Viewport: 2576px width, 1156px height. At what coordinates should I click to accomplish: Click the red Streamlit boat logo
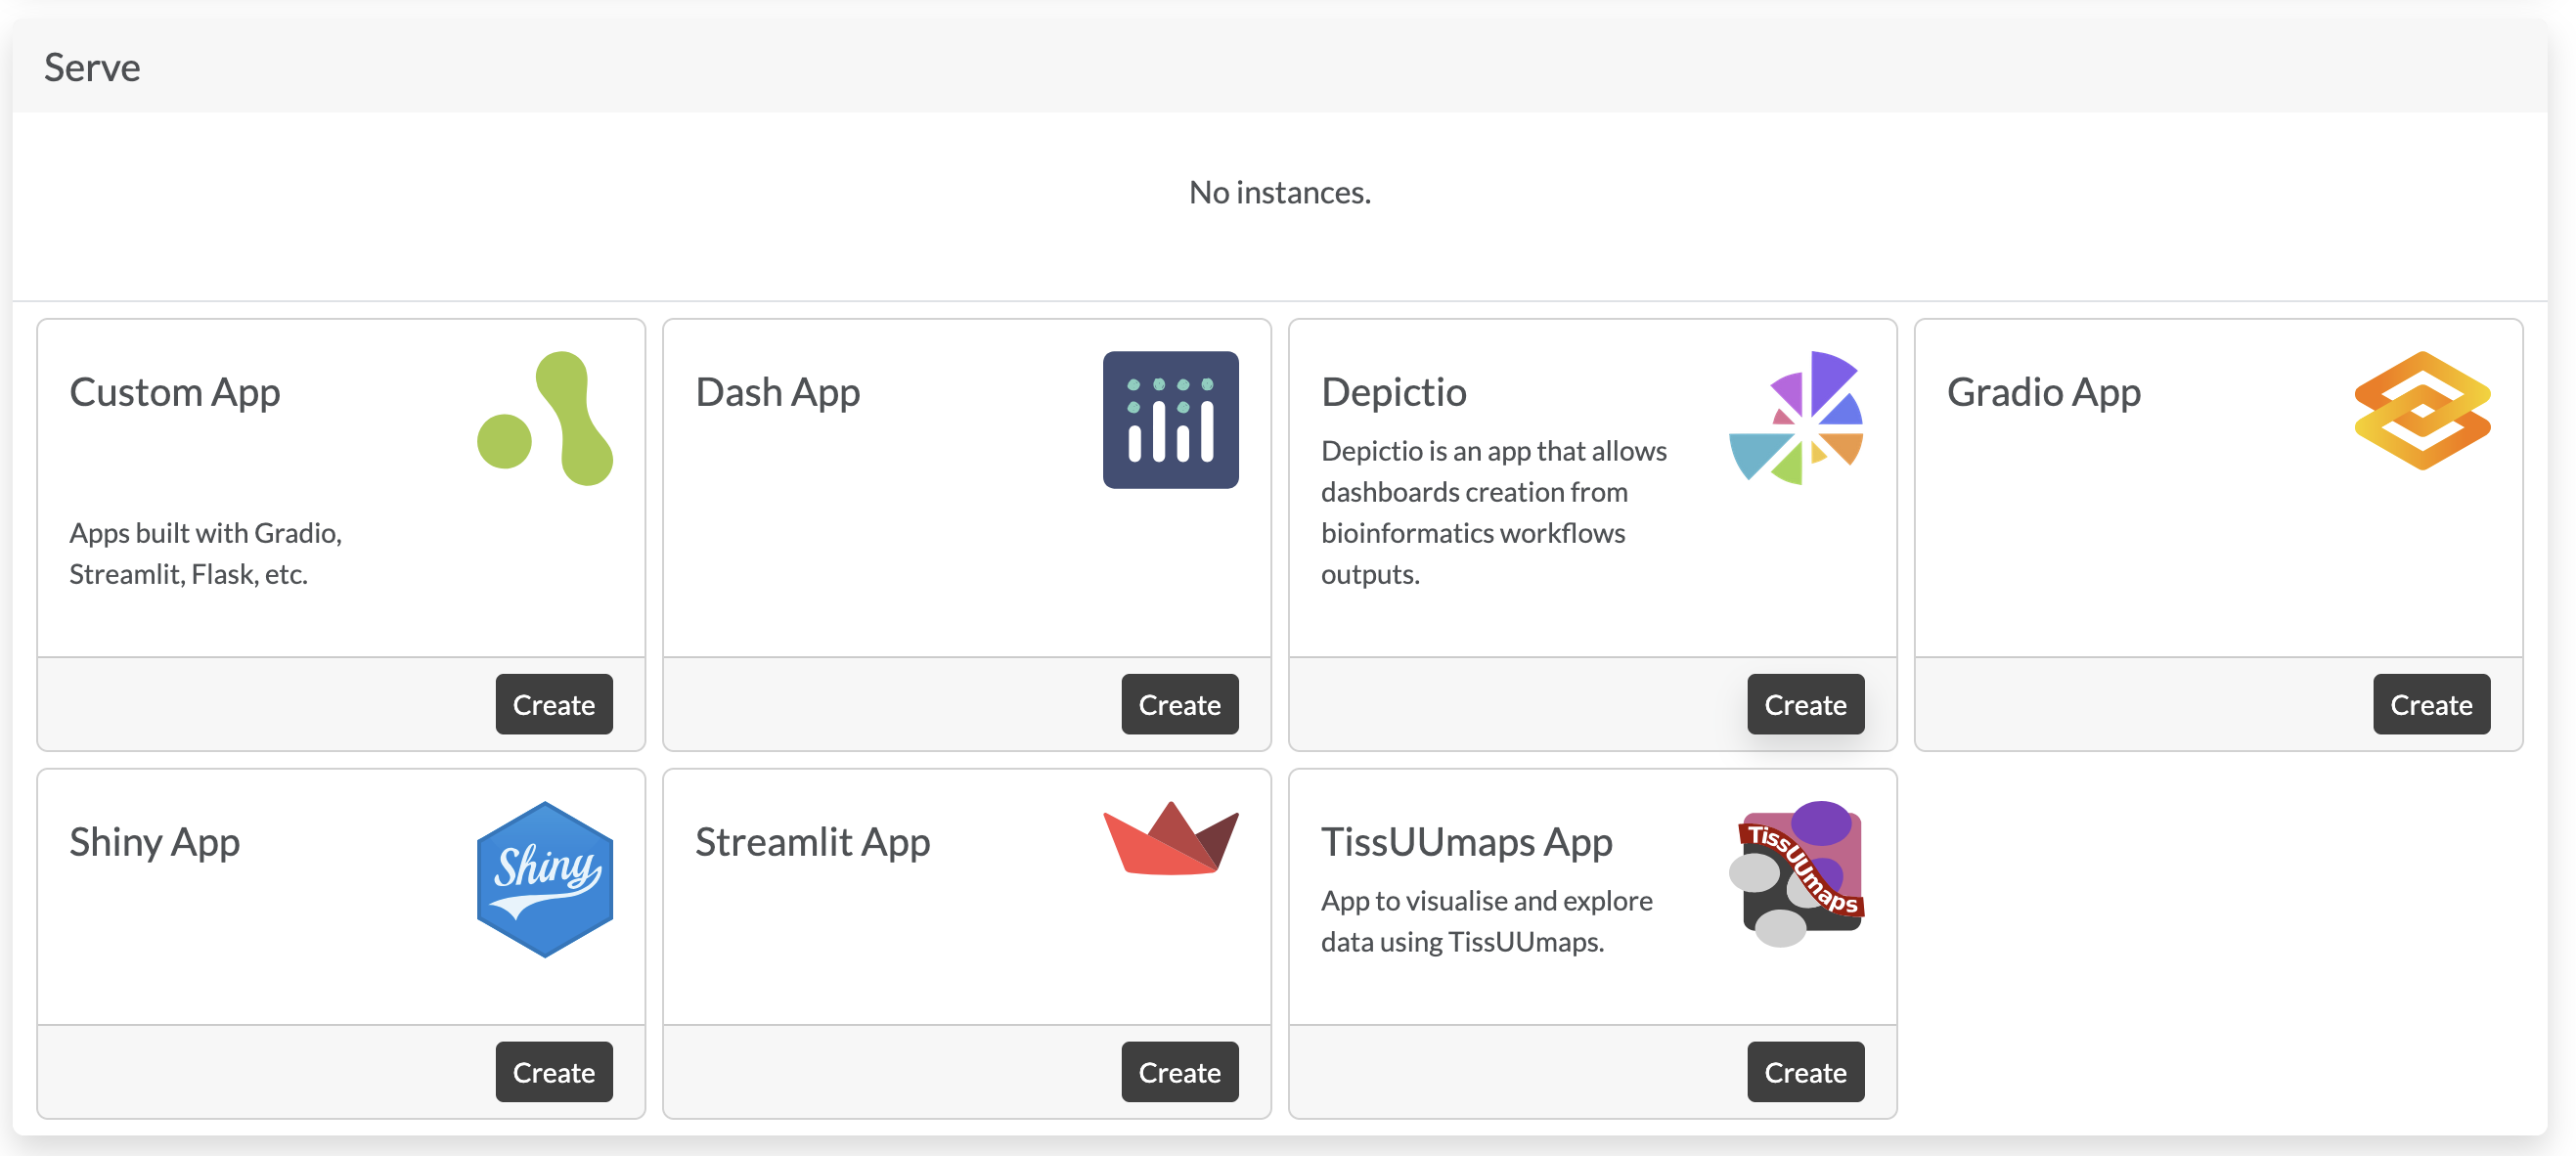point(1170,839)
